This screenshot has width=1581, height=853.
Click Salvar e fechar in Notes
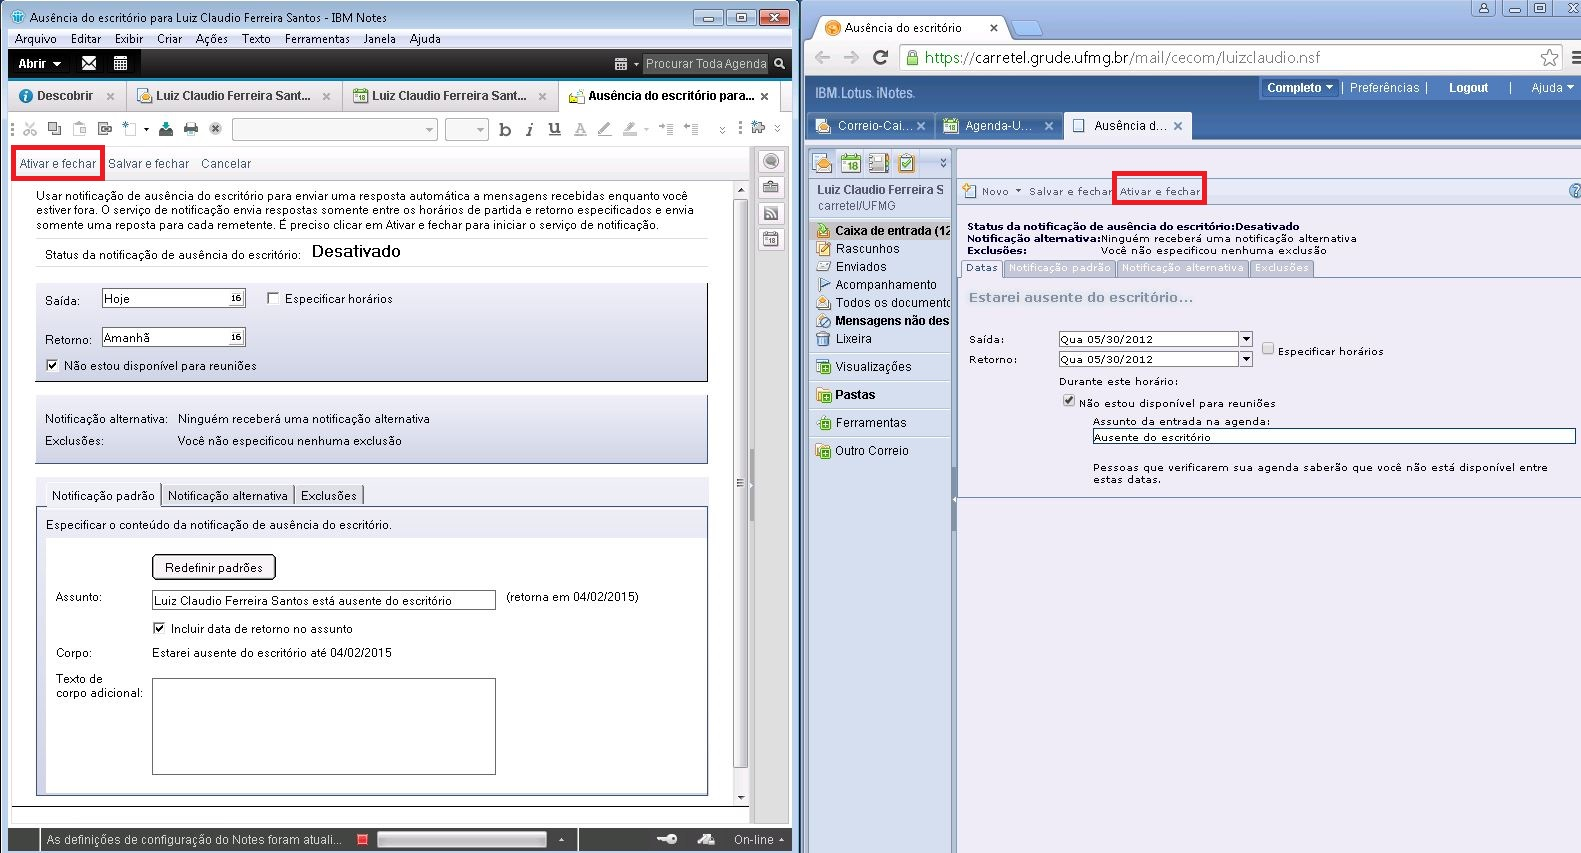tap(149, 163)
